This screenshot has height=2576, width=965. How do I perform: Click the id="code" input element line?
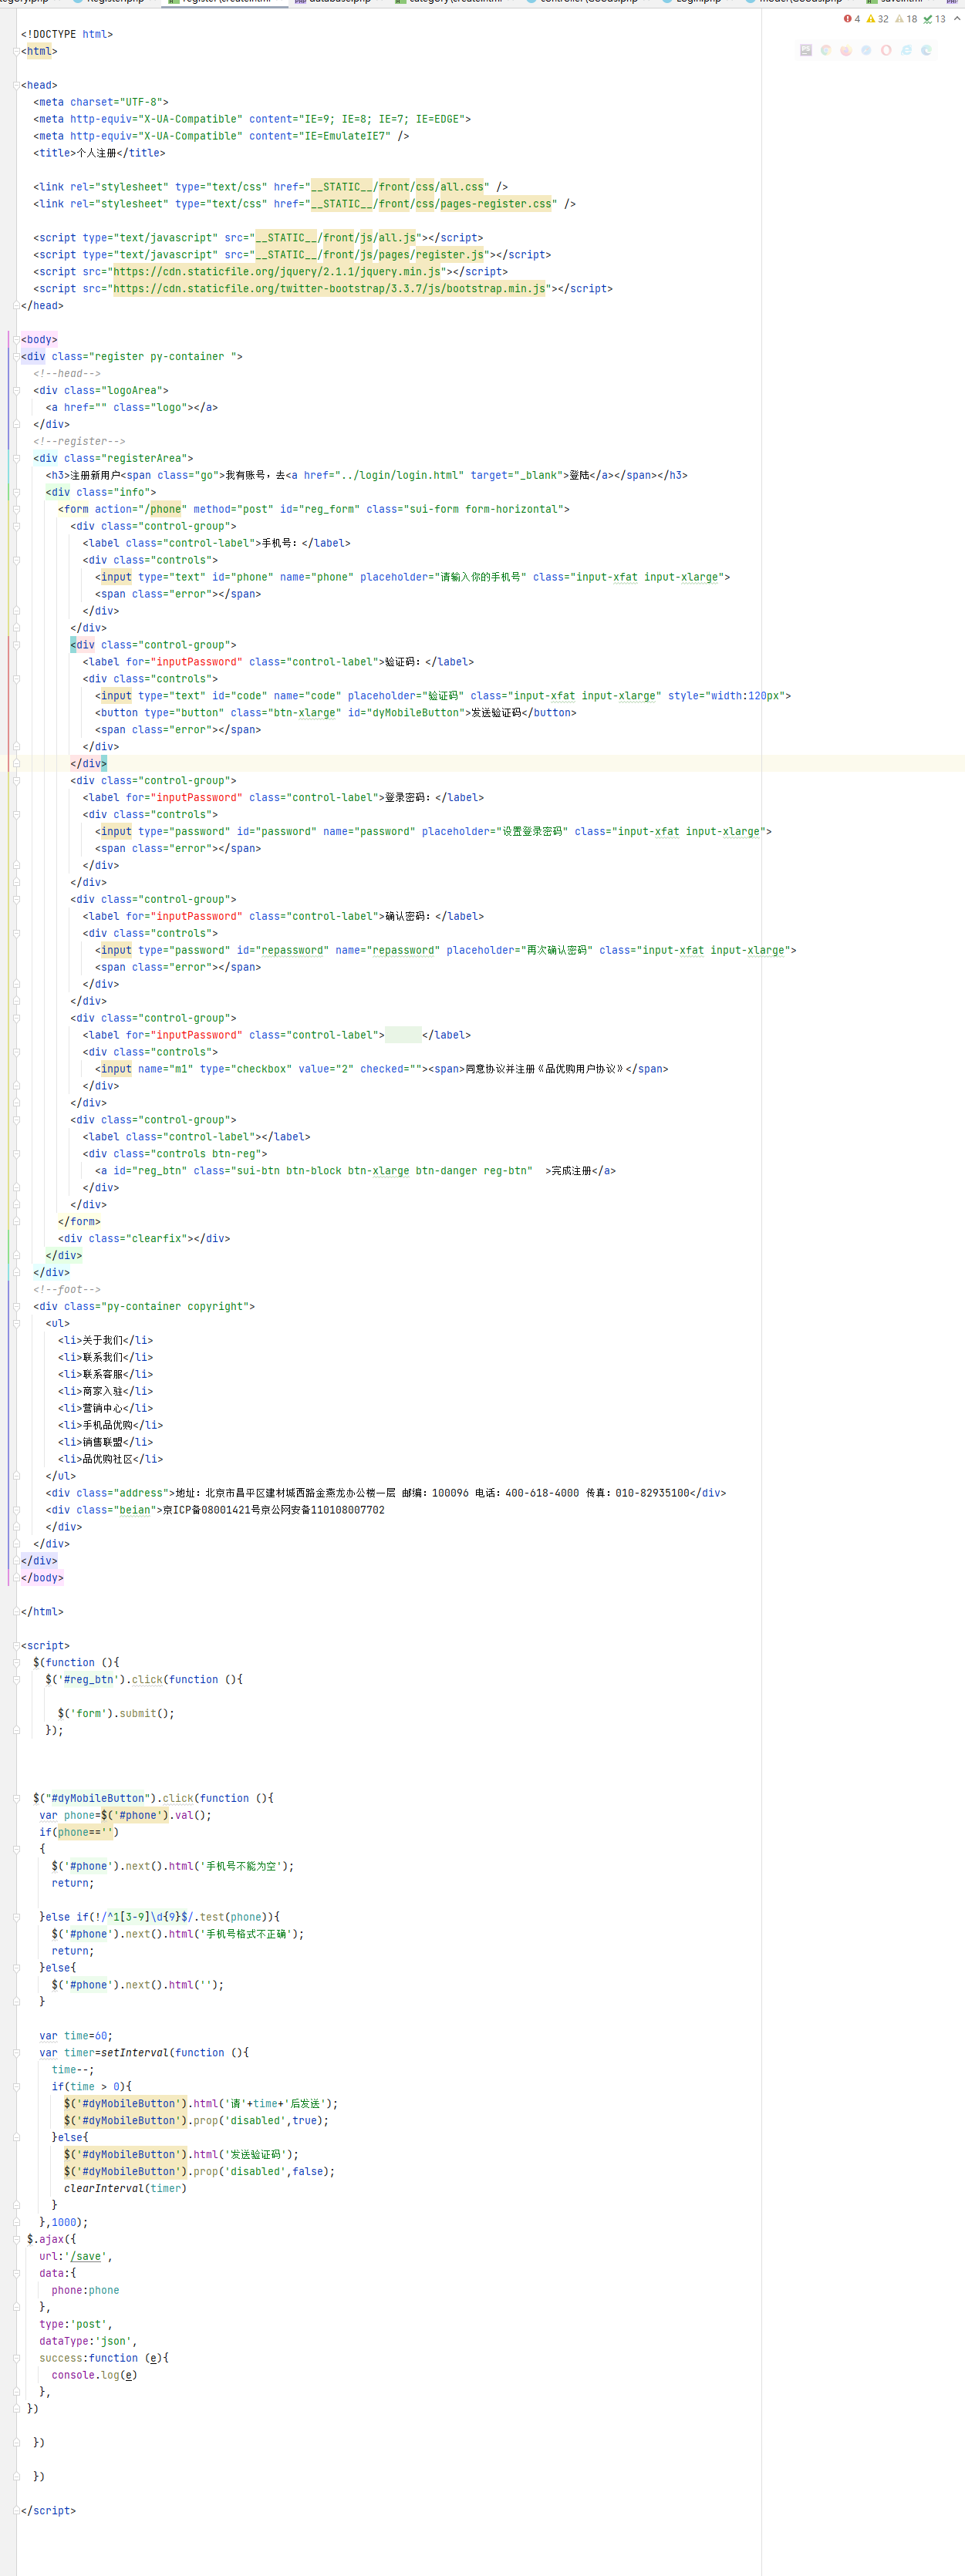click(x=443, y=697)
